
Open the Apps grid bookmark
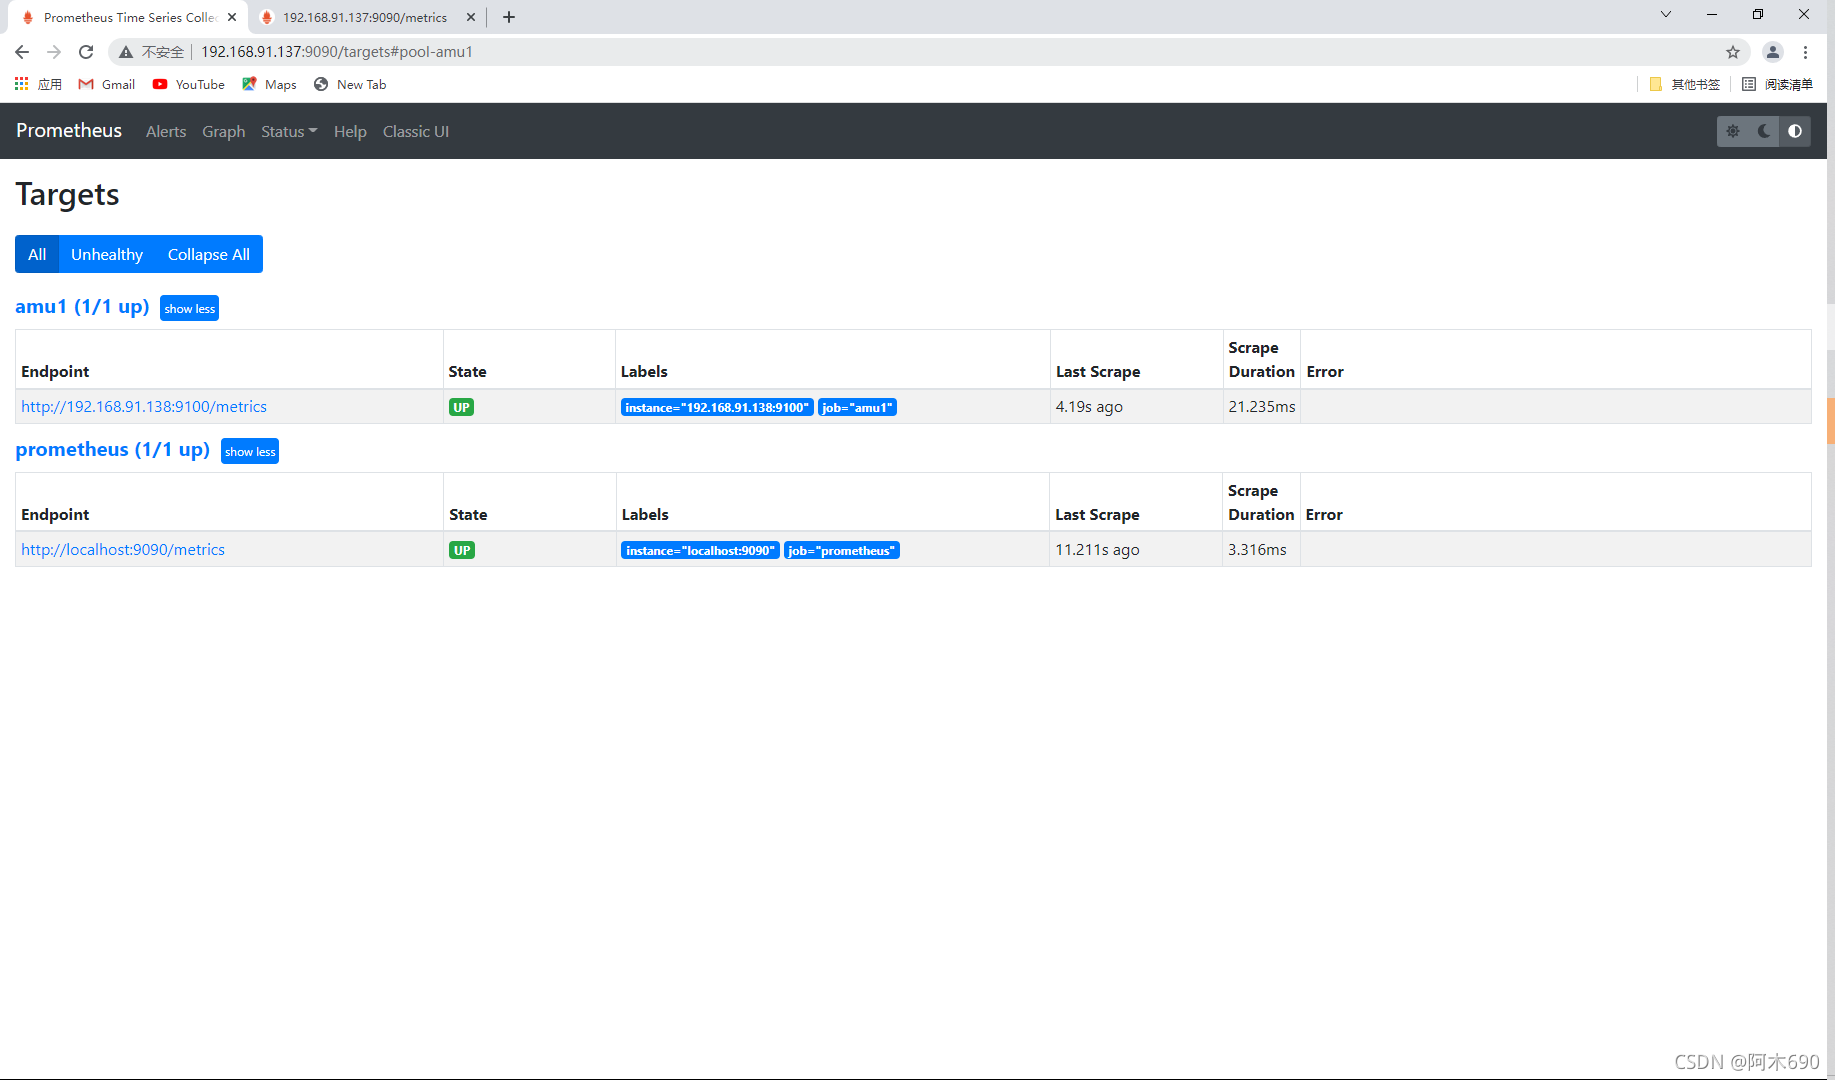pos(38,85)
